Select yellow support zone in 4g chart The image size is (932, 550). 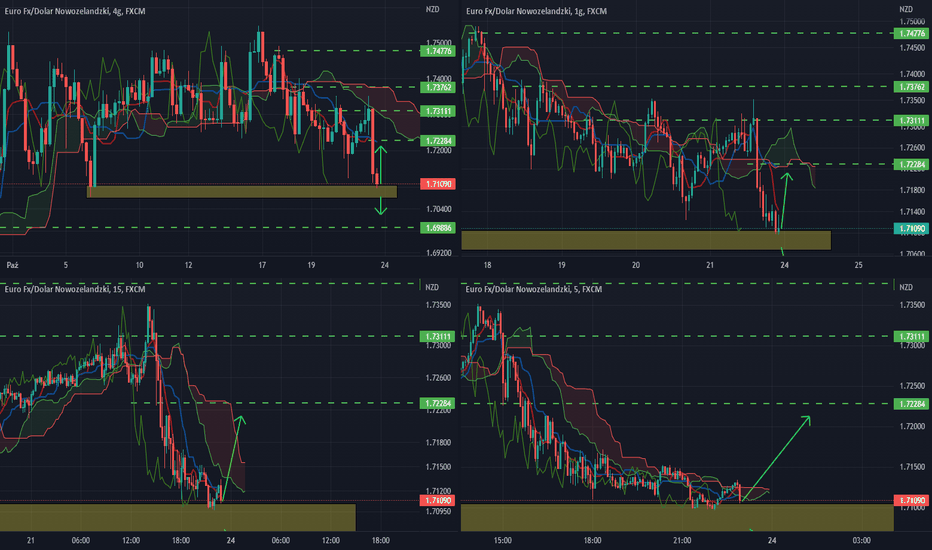[x=242, y=191]
